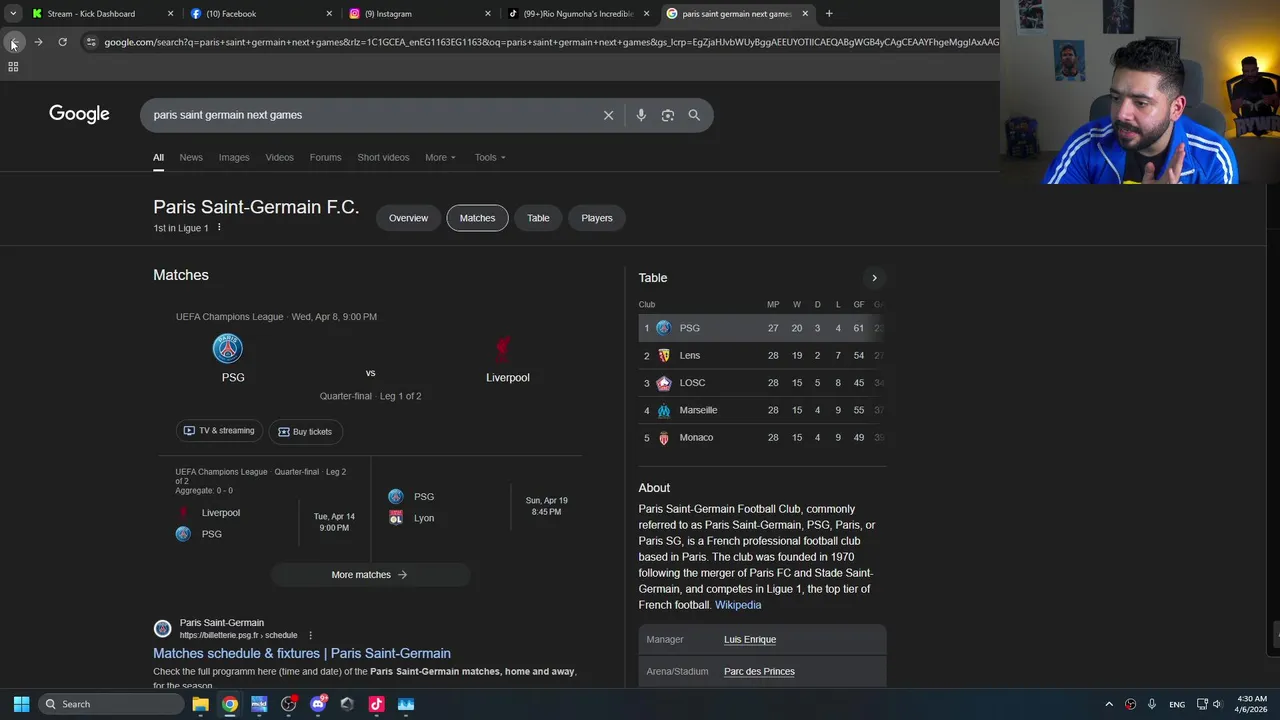Clear the search query with X
1280x720 pixels.
[608, 115]
